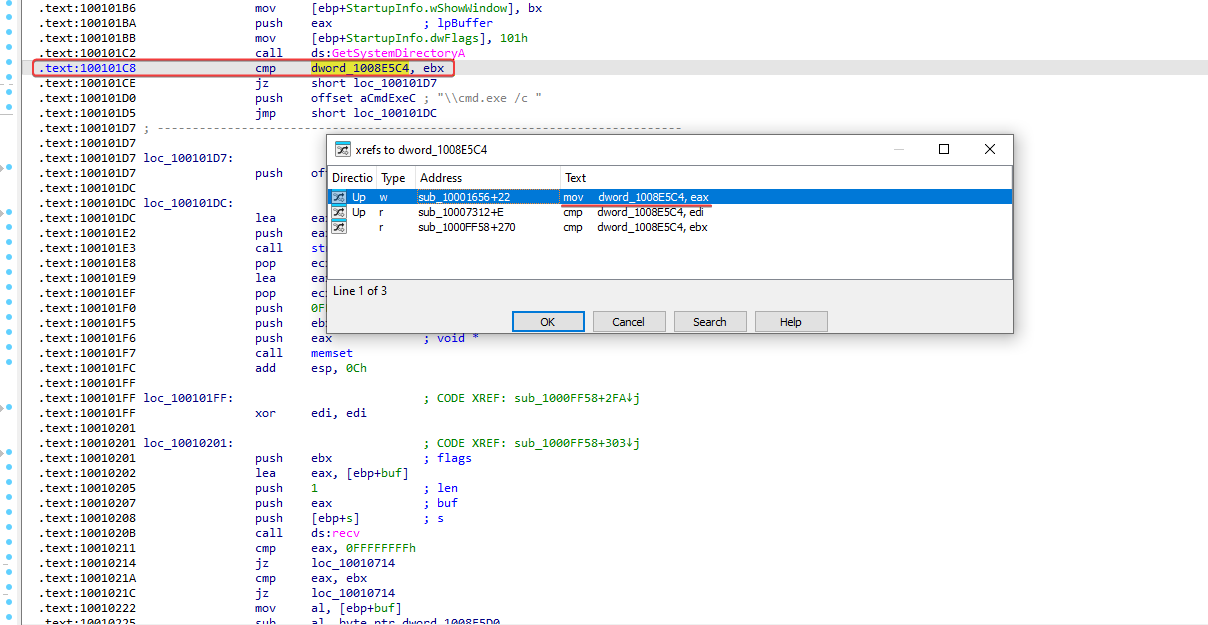1208x625 pixels.
Task: Sort xrefs by the Type column header
Action: [x=394, y=178]
